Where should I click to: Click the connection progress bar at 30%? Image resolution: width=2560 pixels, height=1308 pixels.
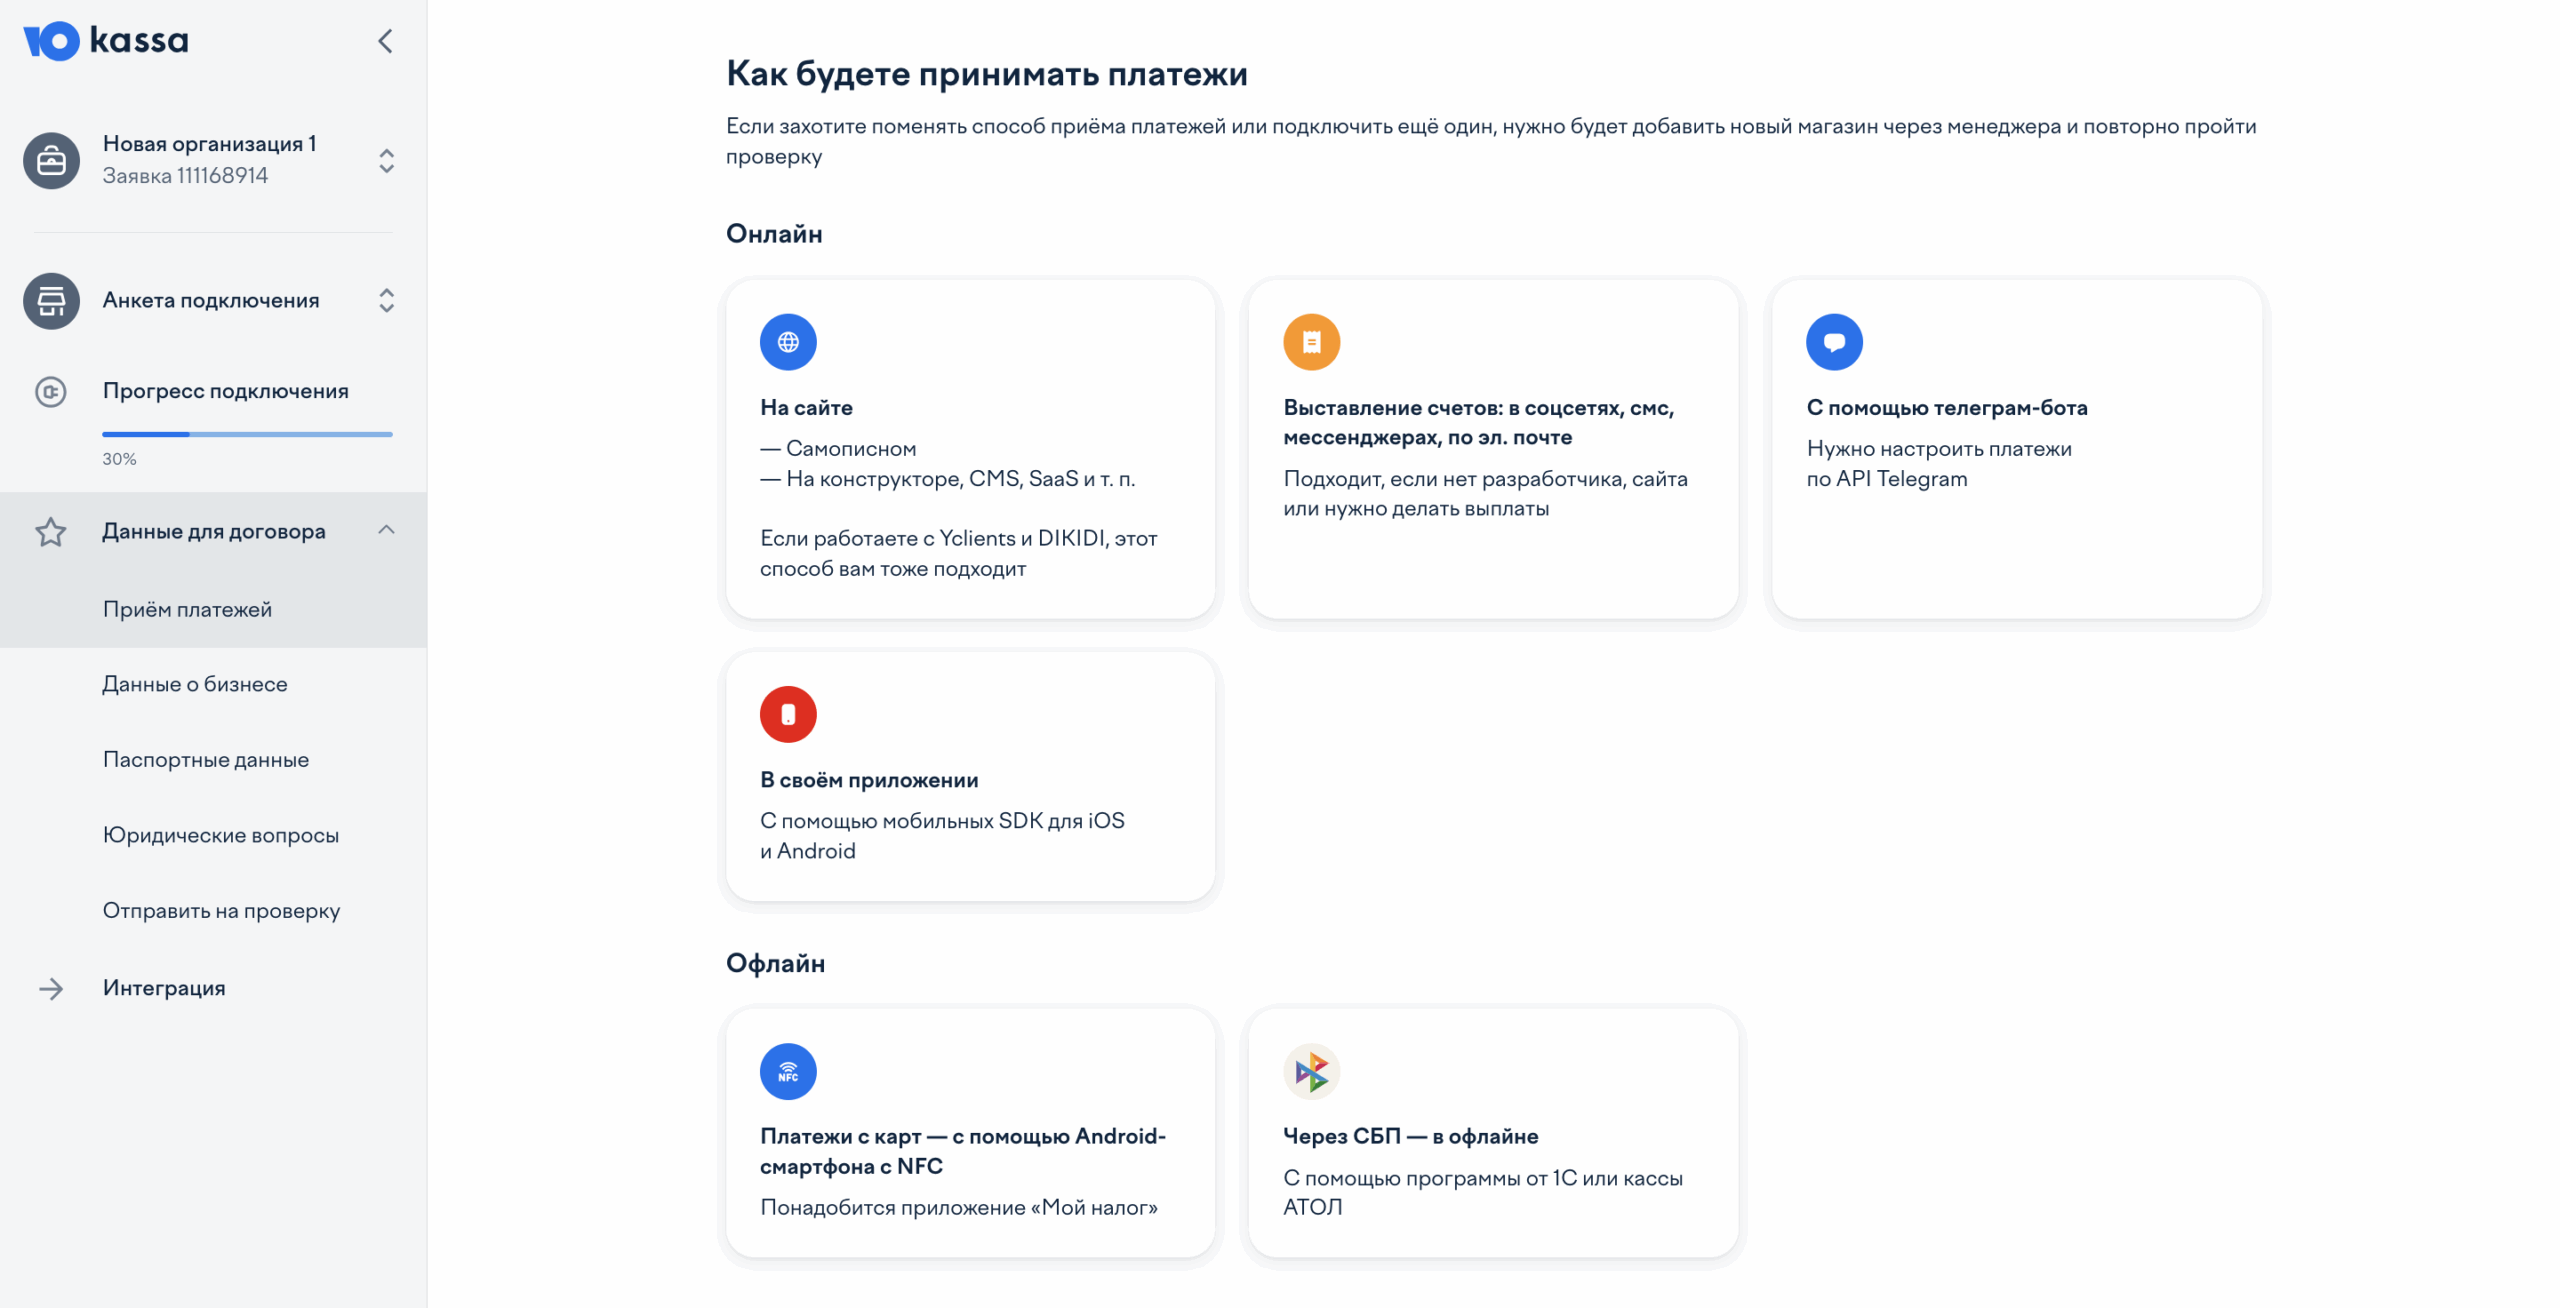[247, 434]
